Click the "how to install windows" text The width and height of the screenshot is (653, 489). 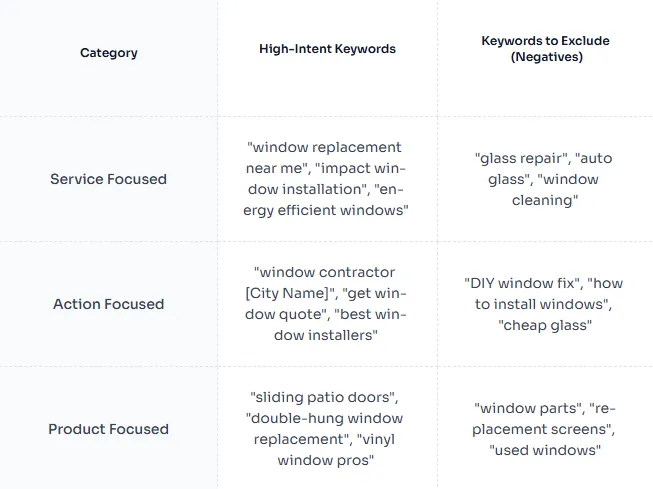coord(543,294)
